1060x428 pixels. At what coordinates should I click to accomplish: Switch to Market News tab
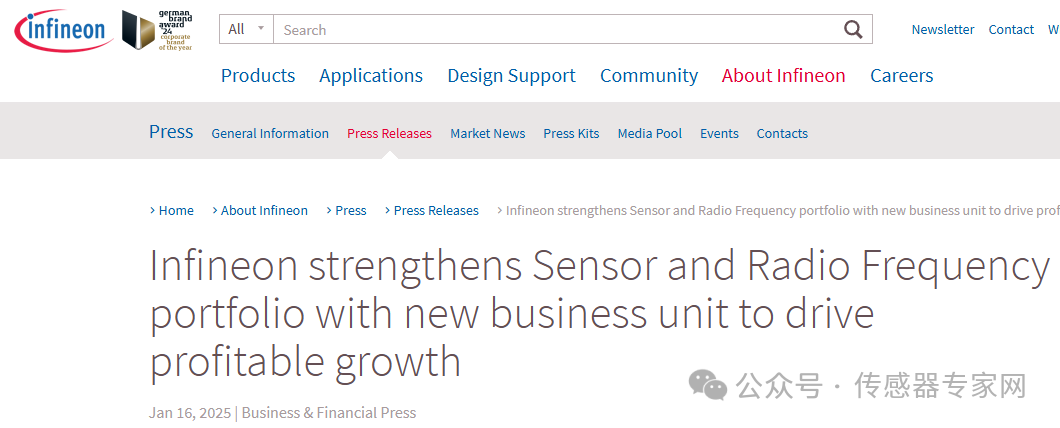point(487,134)
